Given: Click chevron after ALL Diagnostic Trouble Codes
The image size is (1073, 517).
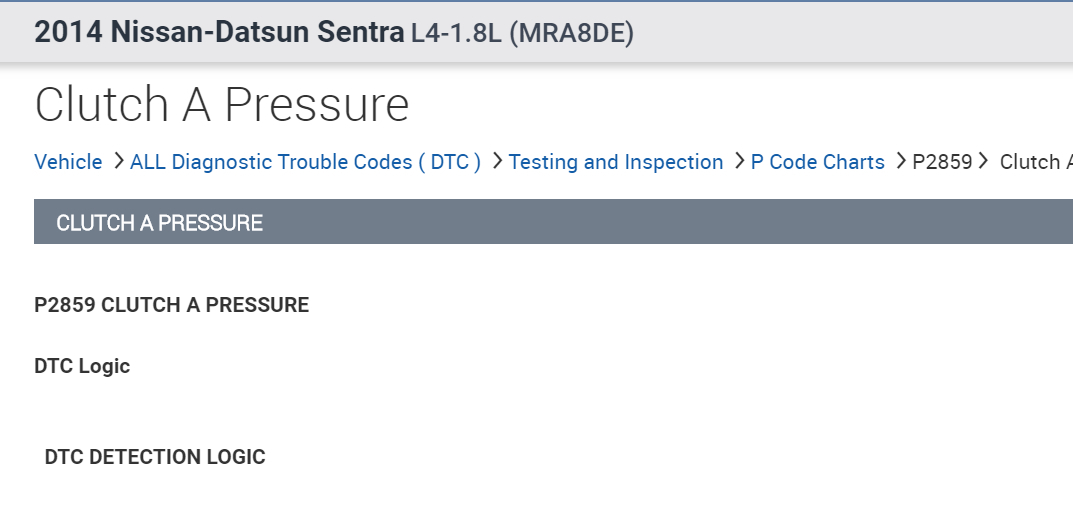Looking at the screenshot, I should tap(497, 161).
